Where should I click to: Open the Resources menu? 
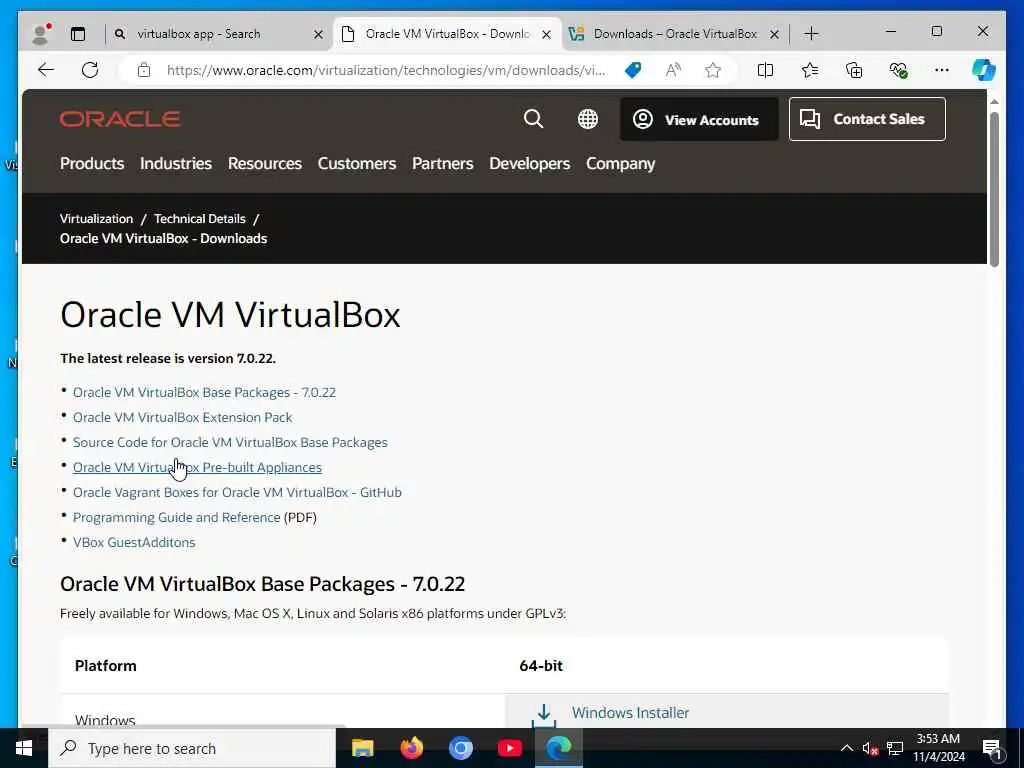264,163
